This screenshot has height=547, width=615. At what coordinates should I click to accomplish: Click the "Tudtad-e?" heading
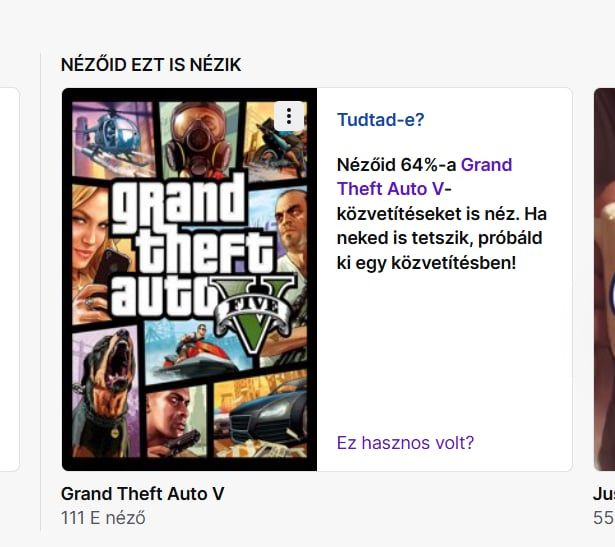[x=380, y=120]
